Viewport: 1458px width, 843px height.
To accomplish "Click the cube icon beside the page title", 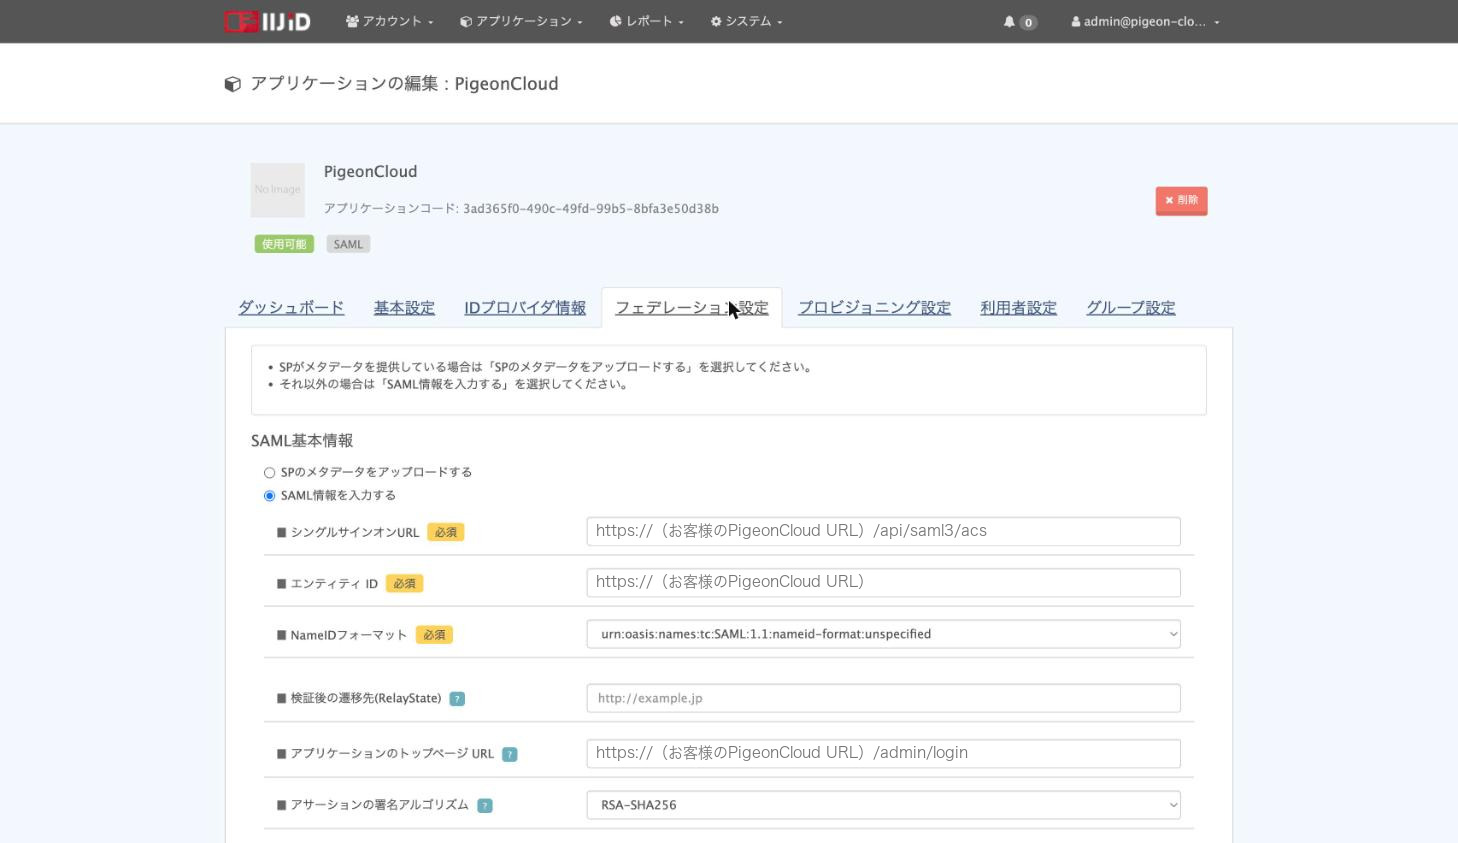I will click(x=233, y=84).
